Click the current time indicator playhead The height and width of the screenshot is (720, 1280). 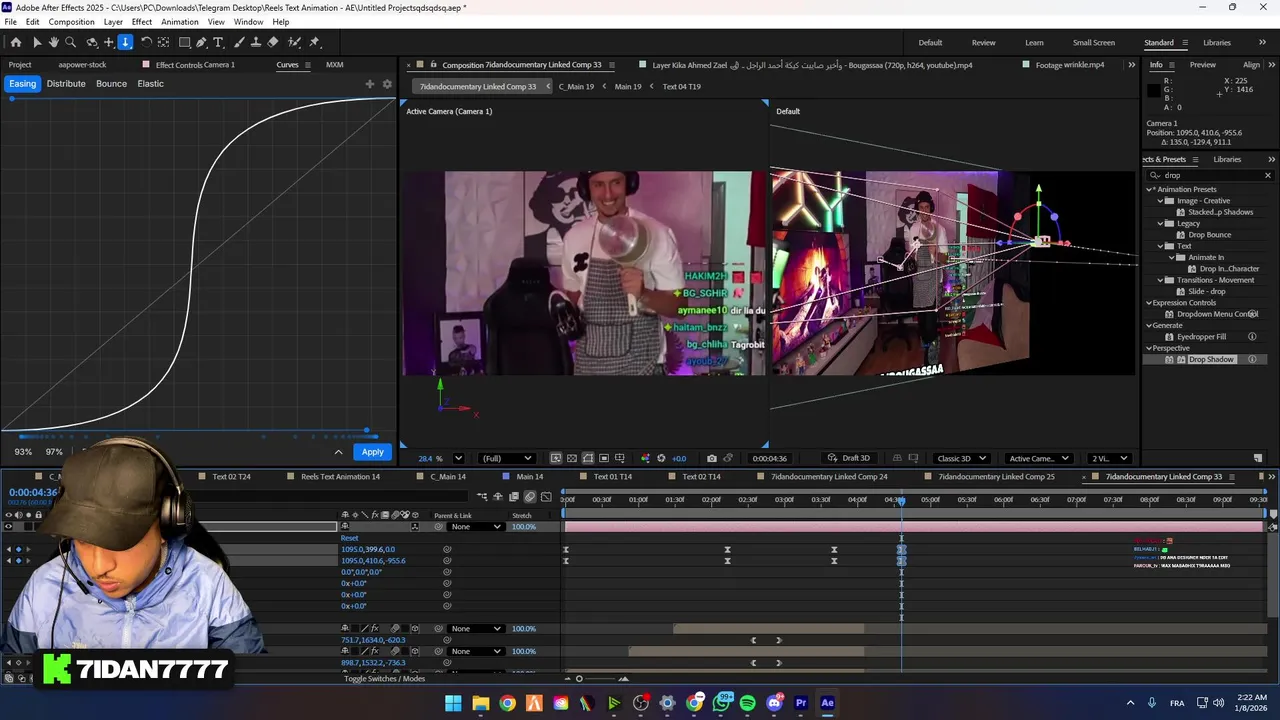coord(901,500)
